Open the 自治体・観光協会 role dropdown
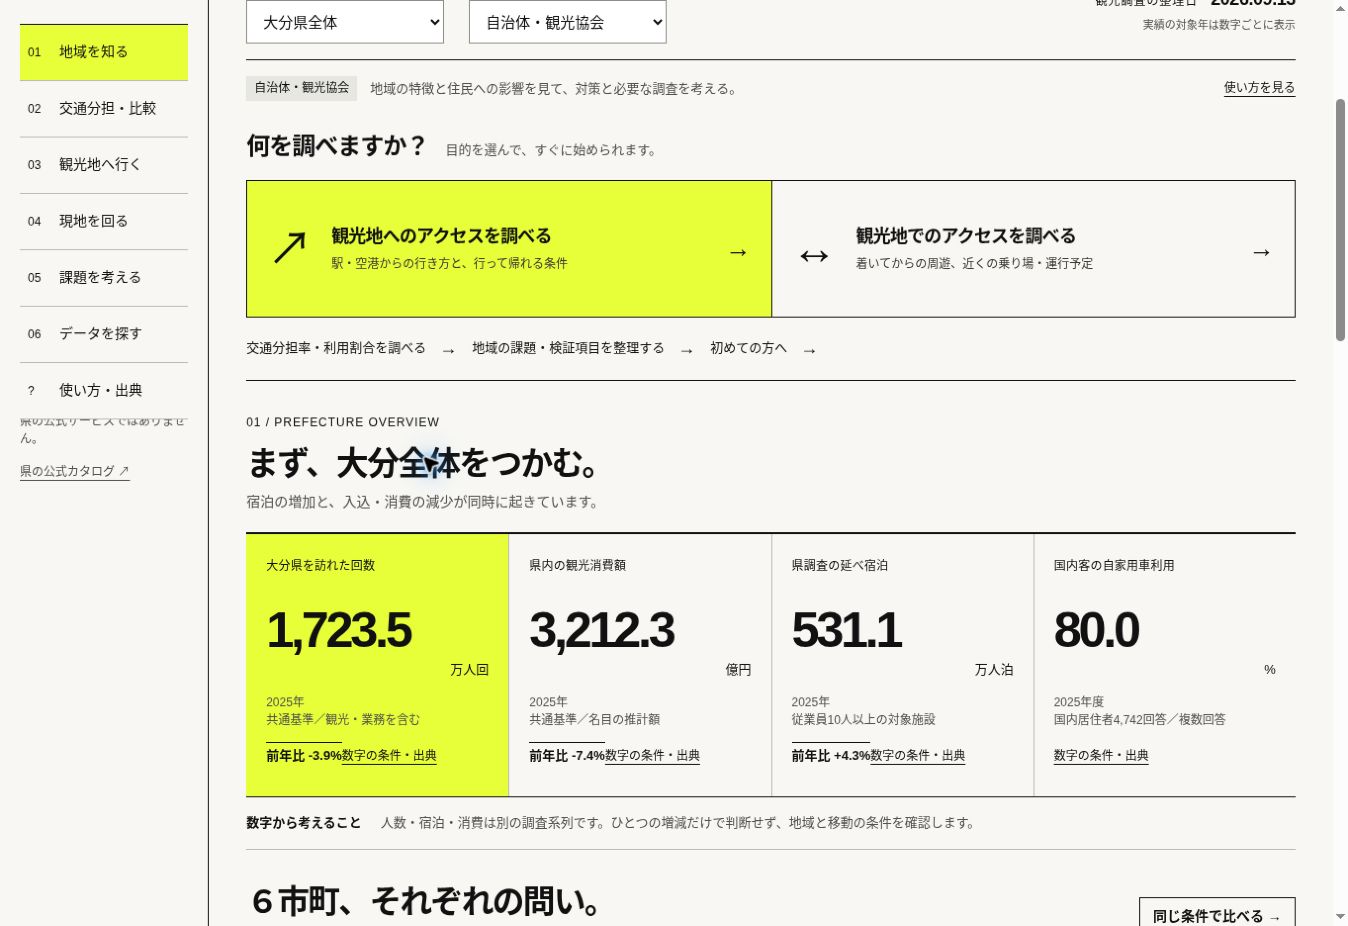1348x926 pixels. (568, 22)
